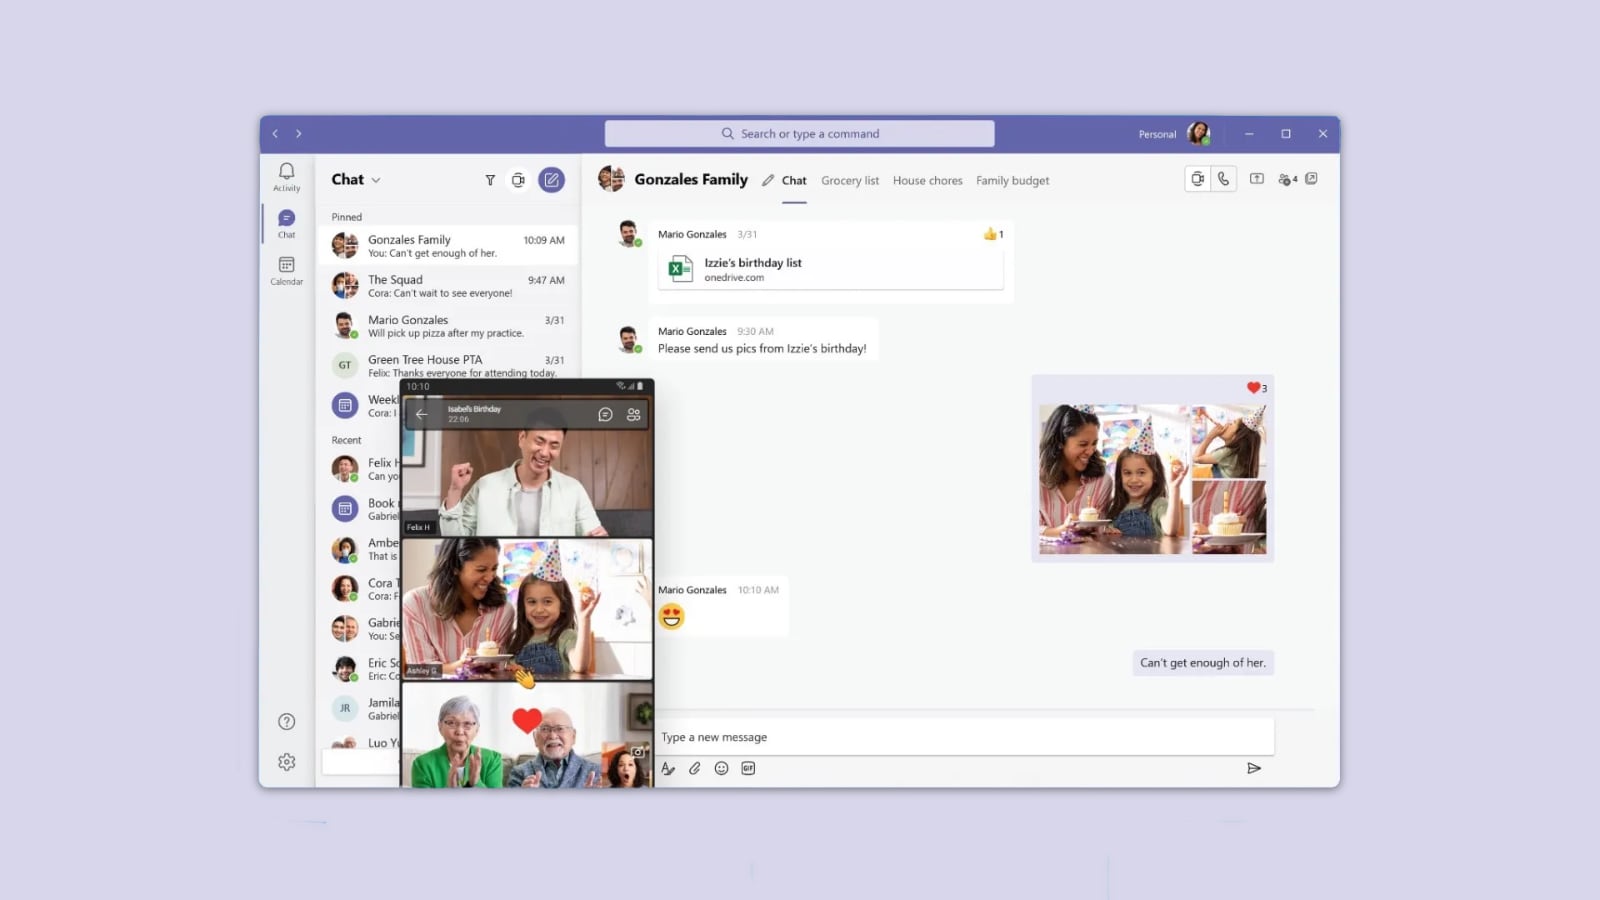The image size is (1600, 900).
Task: Click the Gonzales Family group avatar in header
Action: (x=611, y=179)
